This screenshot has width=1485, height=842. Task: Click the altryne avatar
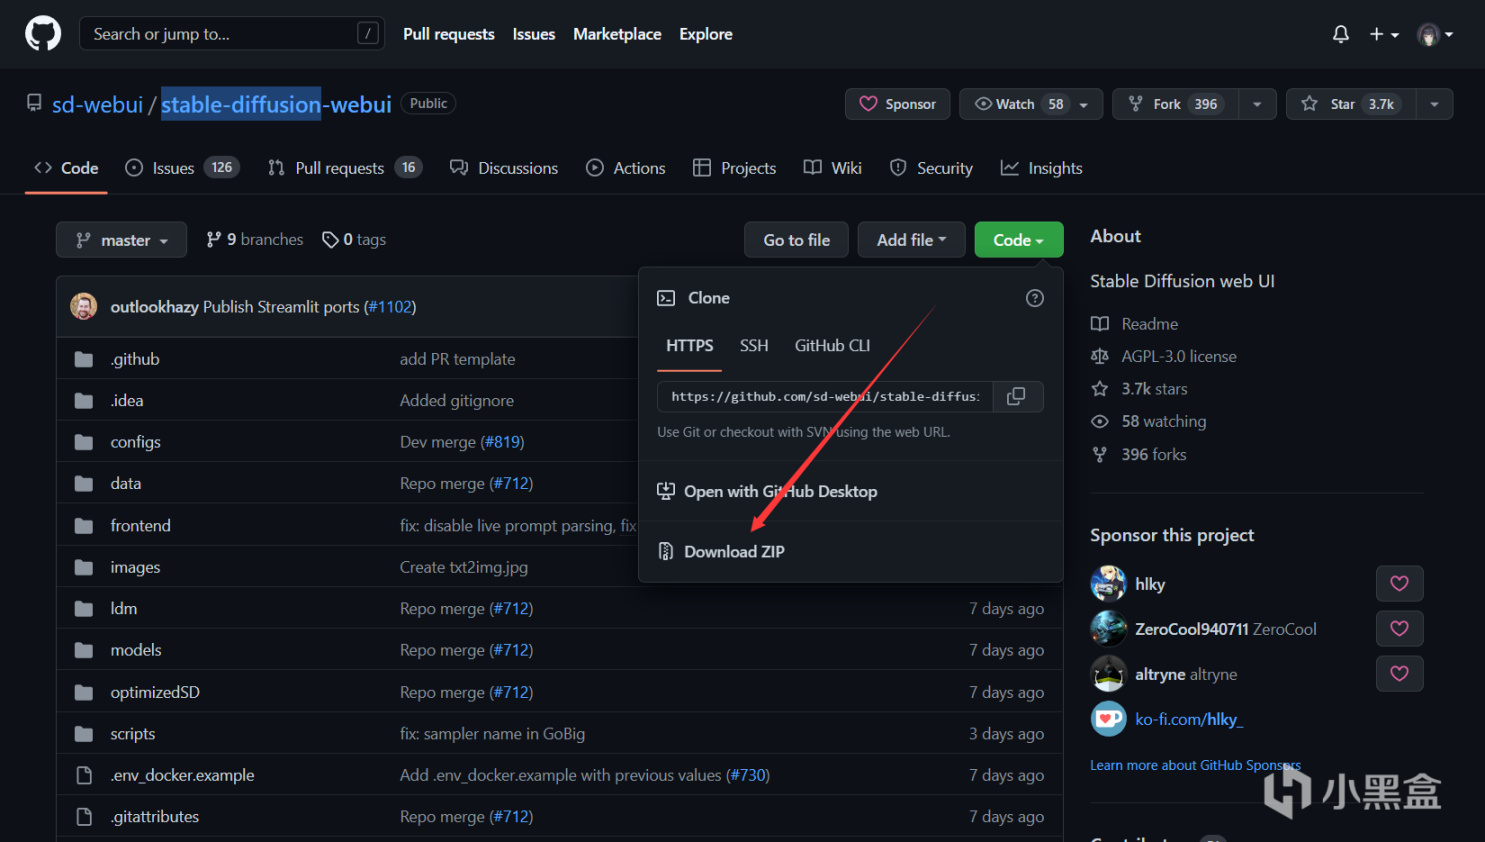[1108, 673]
